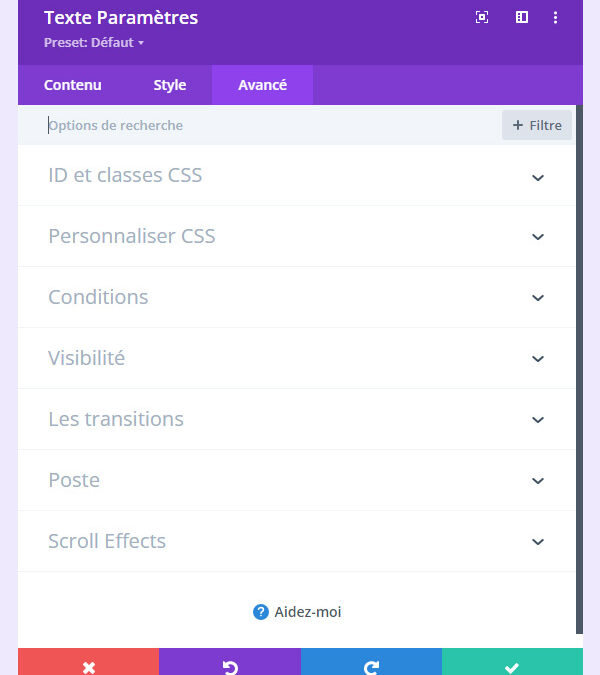Click the + Filtre button
The width and height of the screenshot is (600, 675).
(x=537, y=125)
